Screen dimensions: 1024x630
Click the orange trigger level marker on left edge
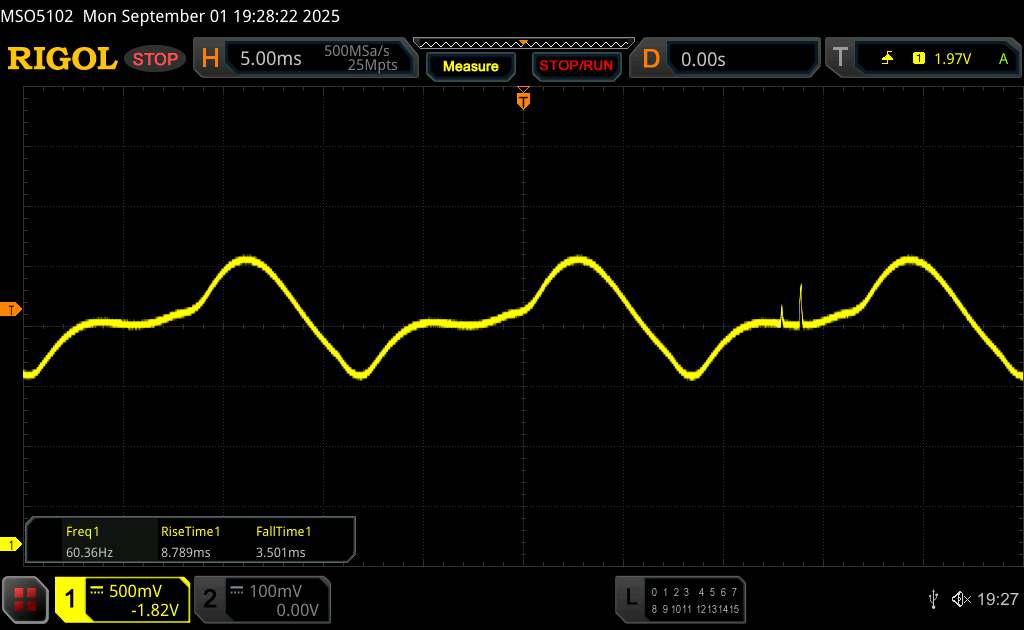(x=11, y=309)
